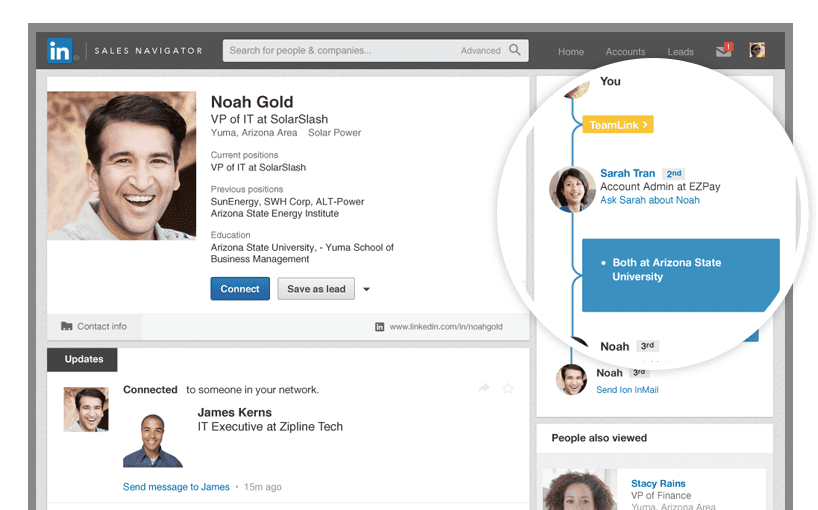Expand the TeamLink tag
The width and height of the screenshot is (818, 510).
618,125
